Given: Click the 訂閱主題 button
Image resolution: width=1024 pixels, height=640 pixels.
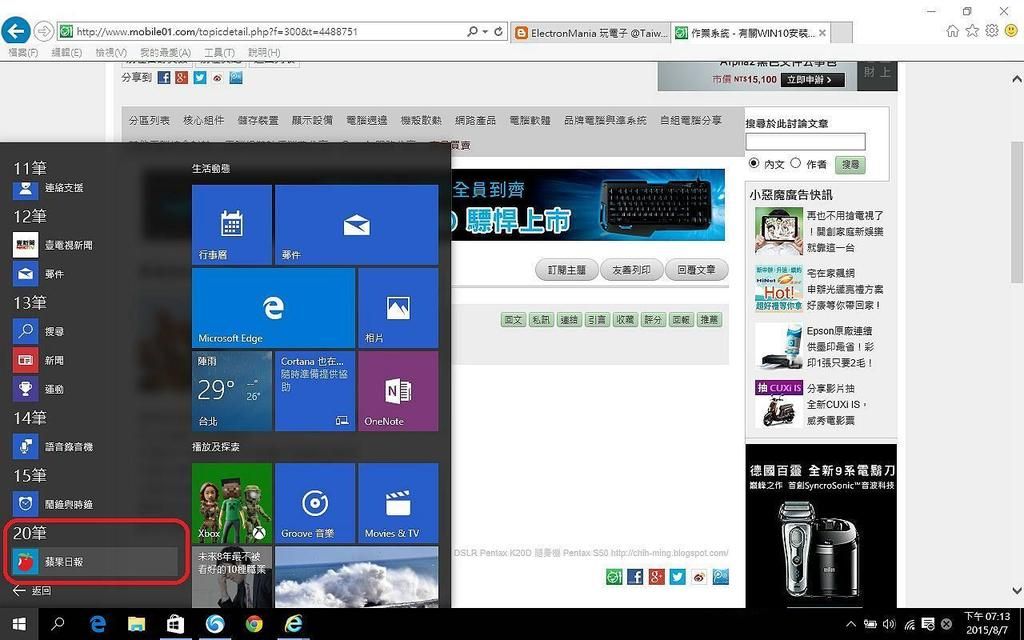Looking at the screenshot, I should [567, 270].
